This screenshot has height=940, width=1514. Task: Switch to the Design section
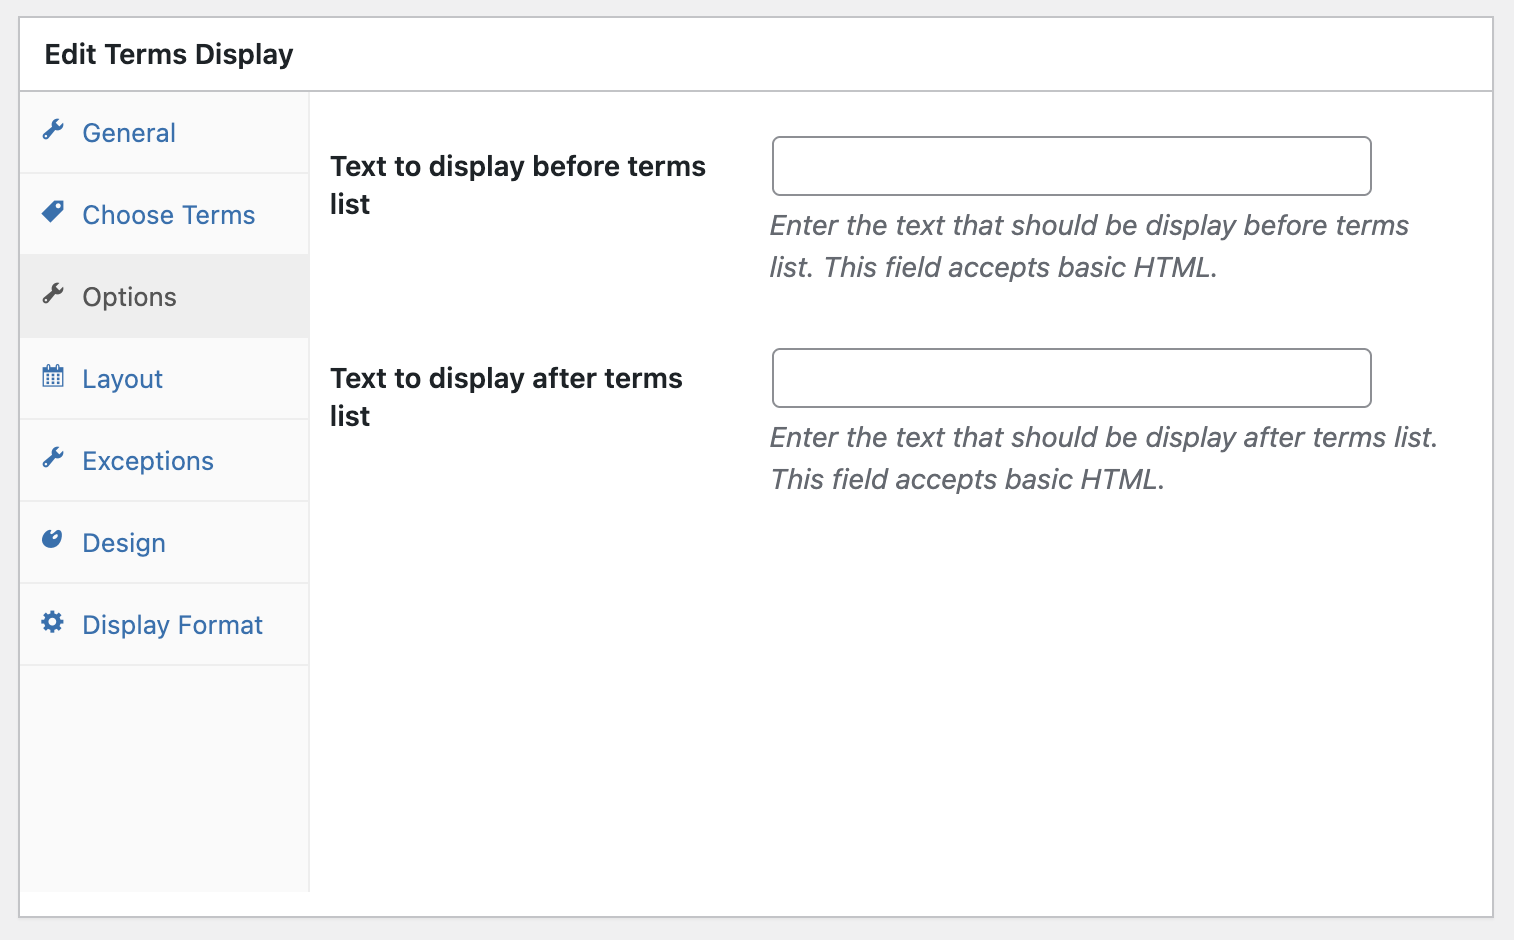coord(123,542)
